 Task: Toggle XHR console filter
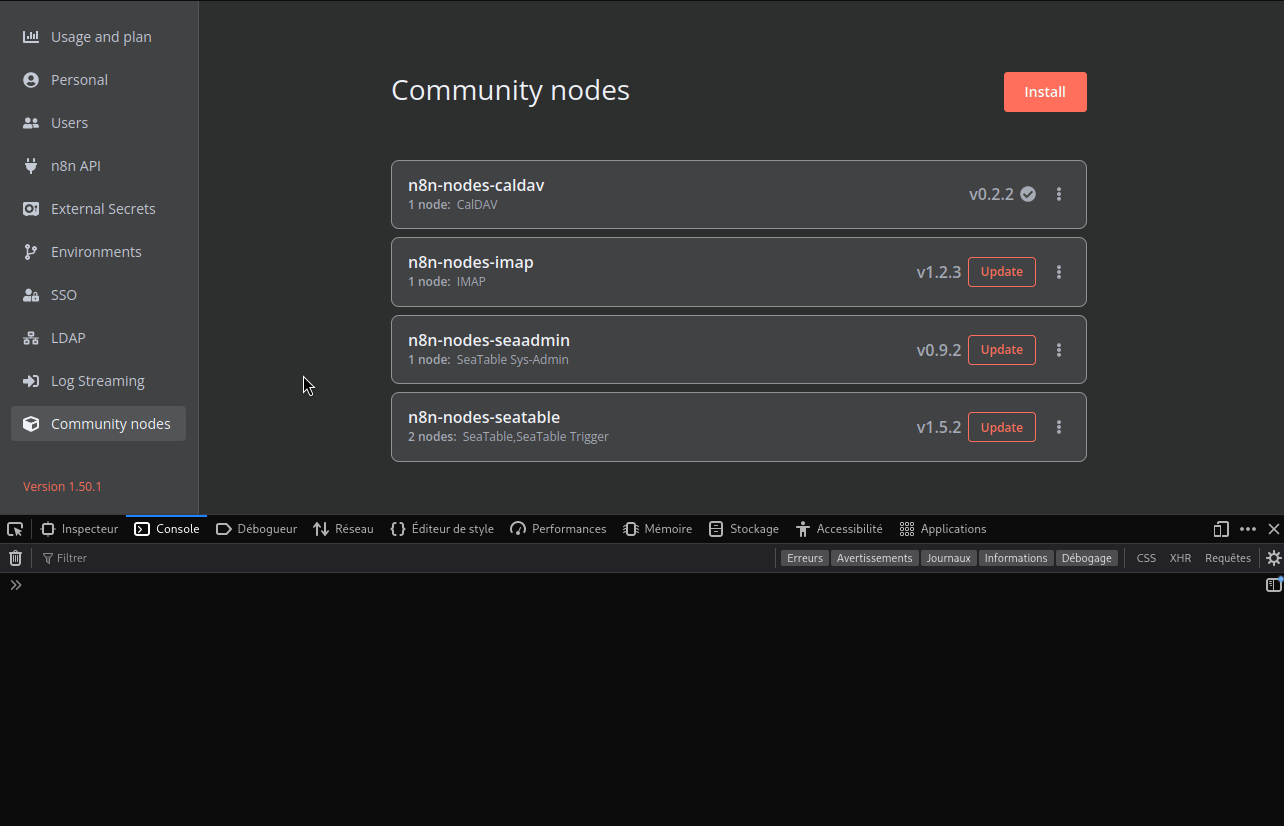pos(1181,558)
